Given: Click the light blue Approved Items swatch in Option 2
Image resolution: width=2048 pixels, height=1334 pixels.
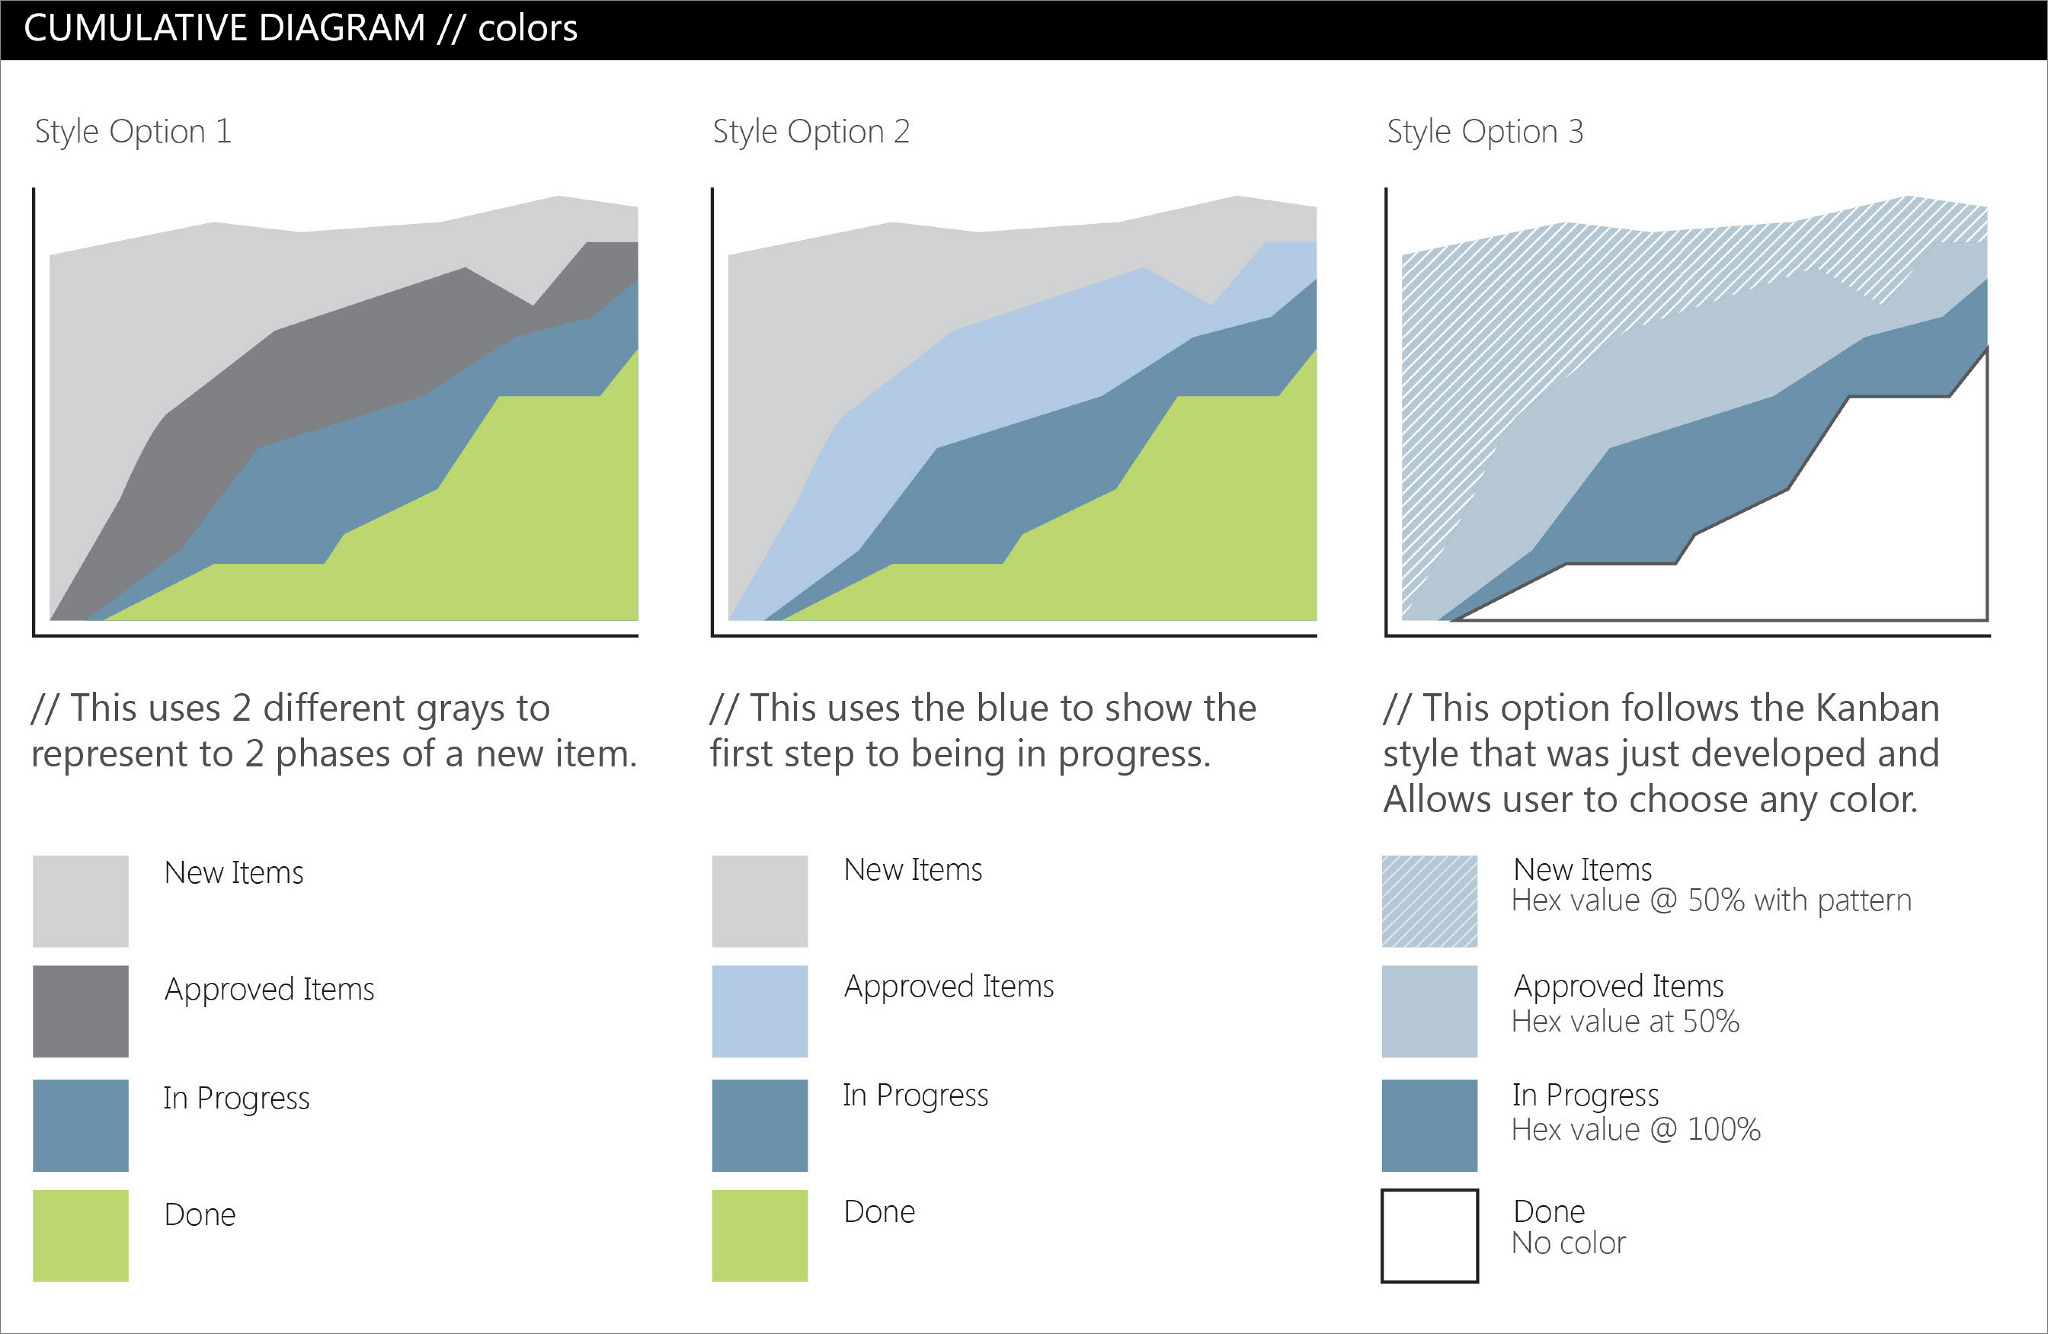Looking at the screenshot, I should tap(760, 1011).
